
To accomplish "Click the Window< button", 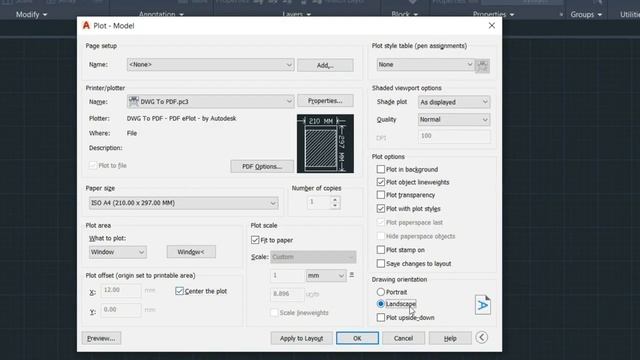I will 191,252.
